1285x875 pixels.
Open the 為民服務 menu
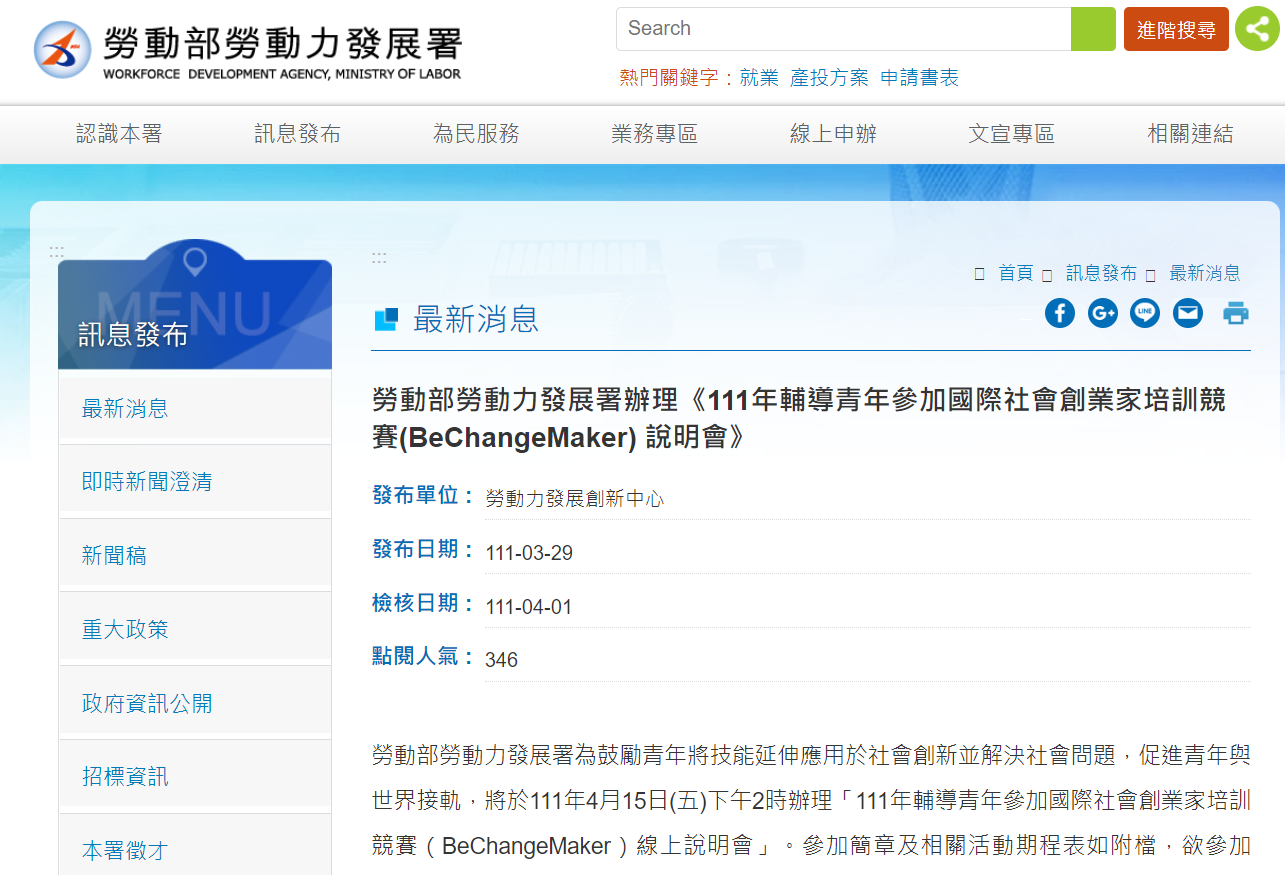coord(476,134)
